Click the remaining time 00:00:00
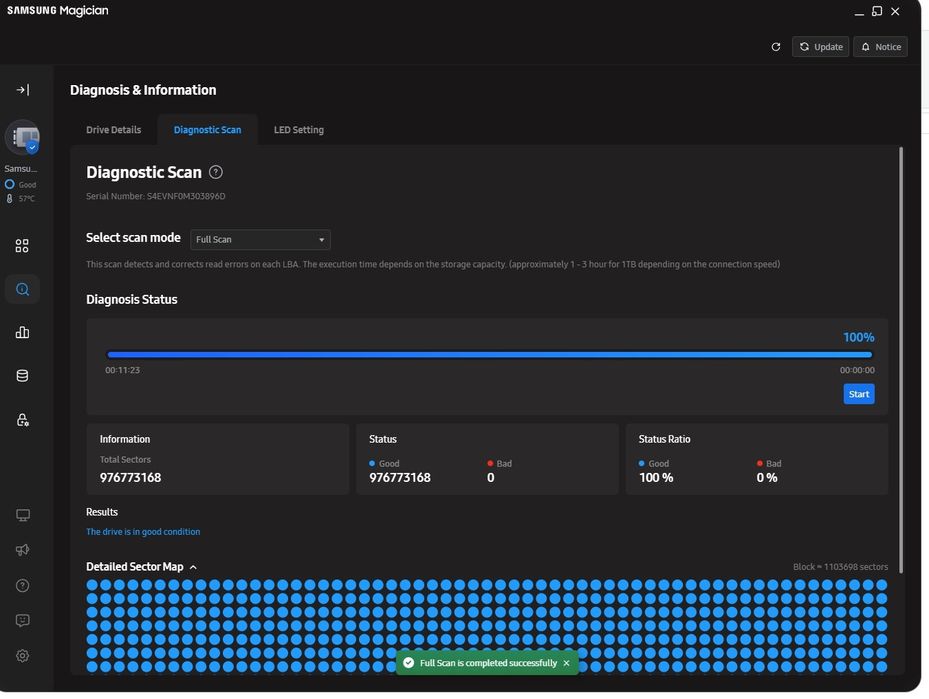The width and height of the screenshot is (929, 699). click(857, 370)
